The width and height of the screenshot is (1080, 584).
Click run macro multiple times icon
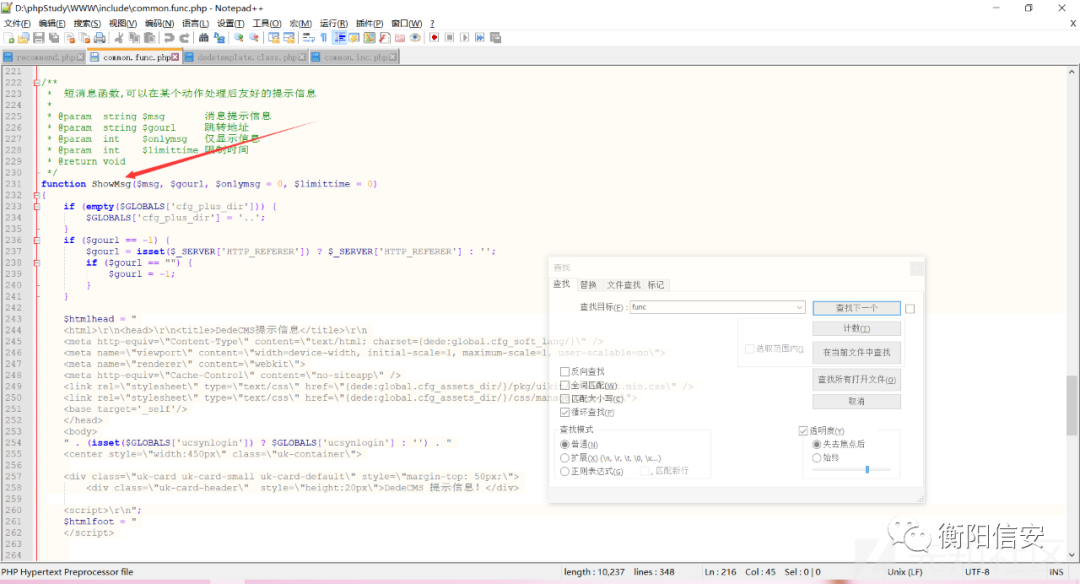pyautogui.click(x=479, y=38)
